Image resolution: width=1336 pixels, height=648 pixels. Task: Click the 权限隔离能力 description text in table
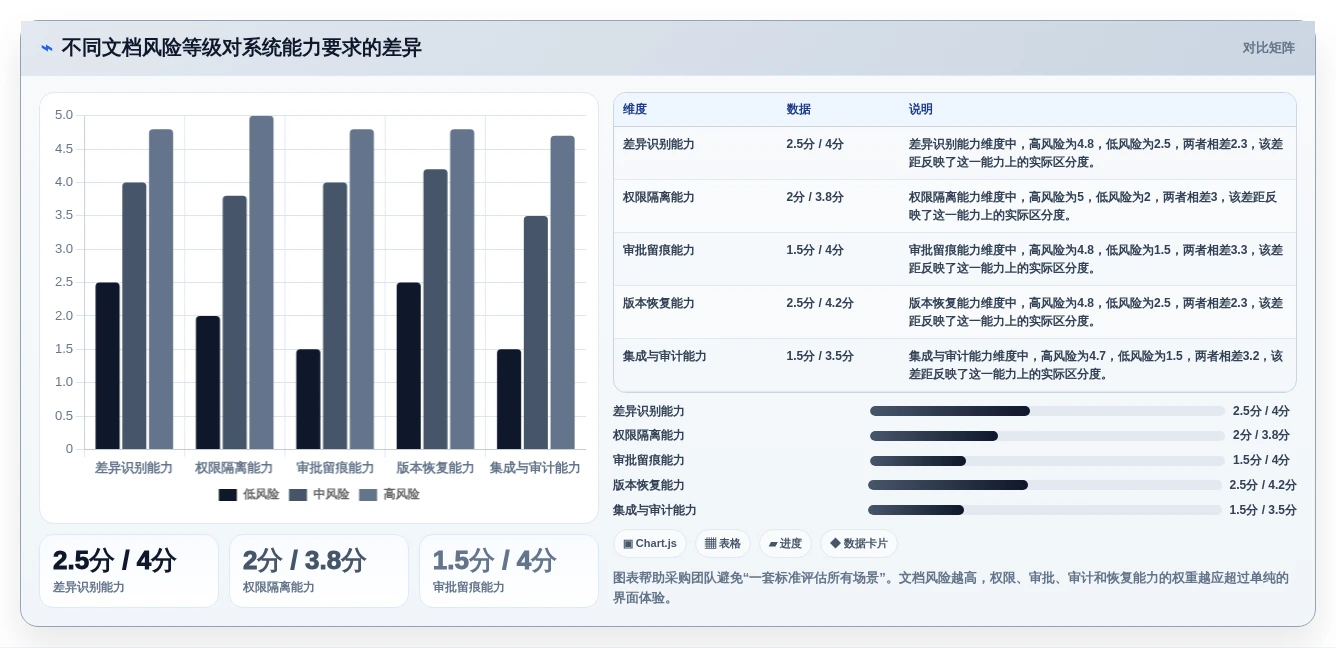(1092, 206)
